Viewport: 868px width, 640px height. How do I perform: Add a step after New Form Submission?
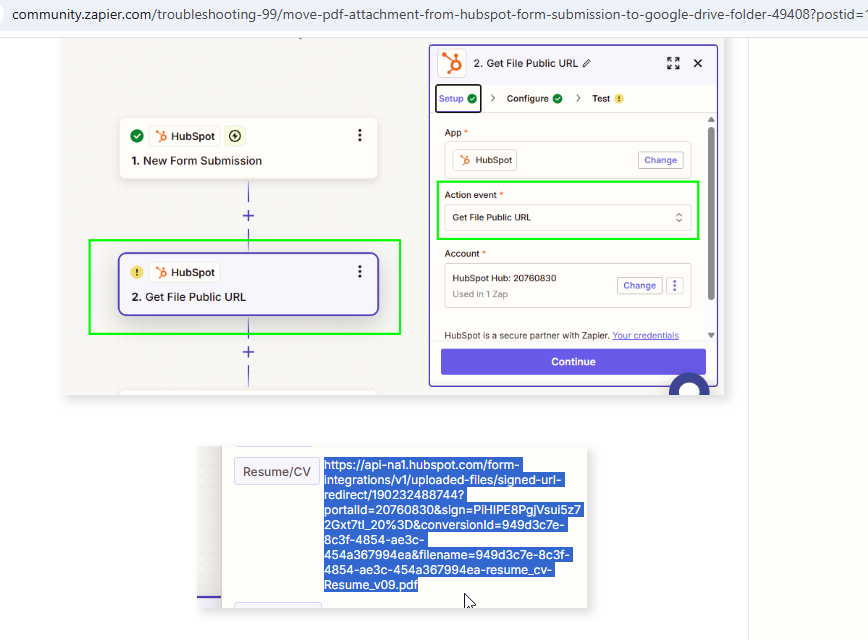pyautogui.click(x=248, y=216)
